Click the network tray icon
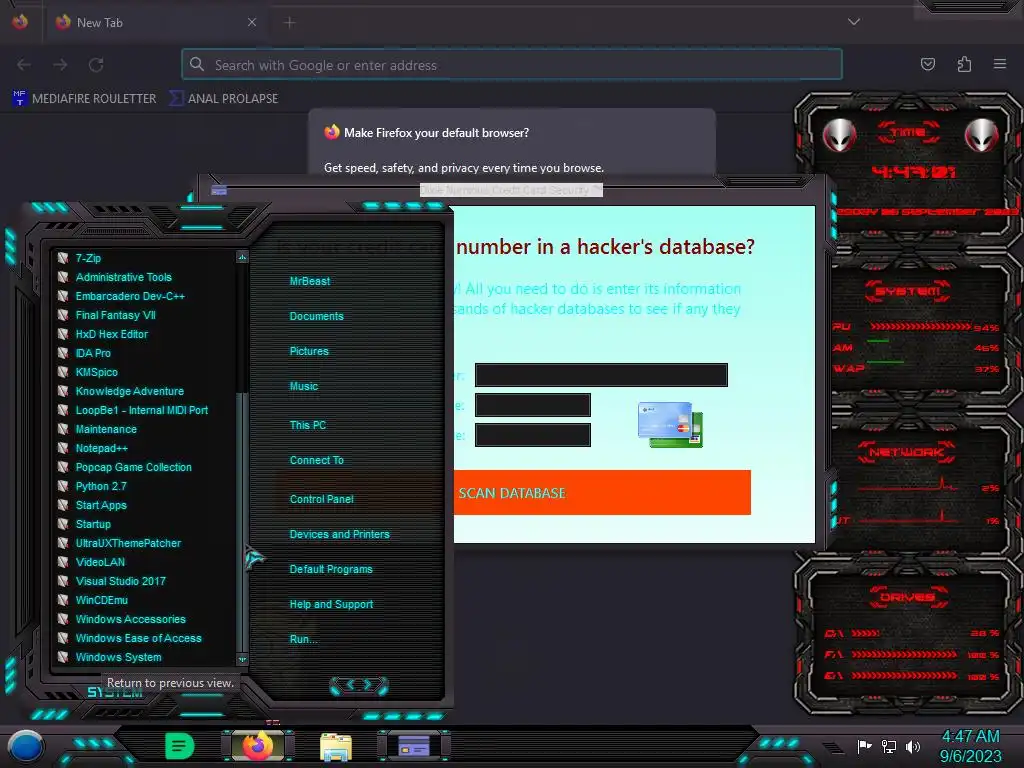 [888, 746]
